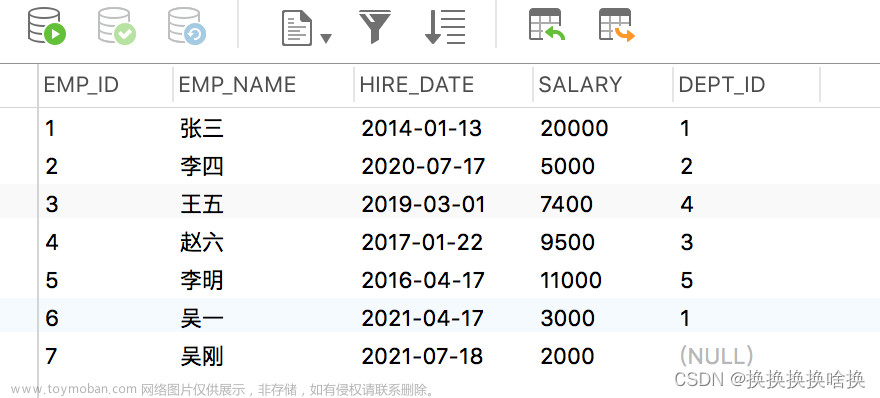Click the table import green arrow icon
Image resolution: width=880 pixels, height=398 pixels.
click(x=547, y=25)
